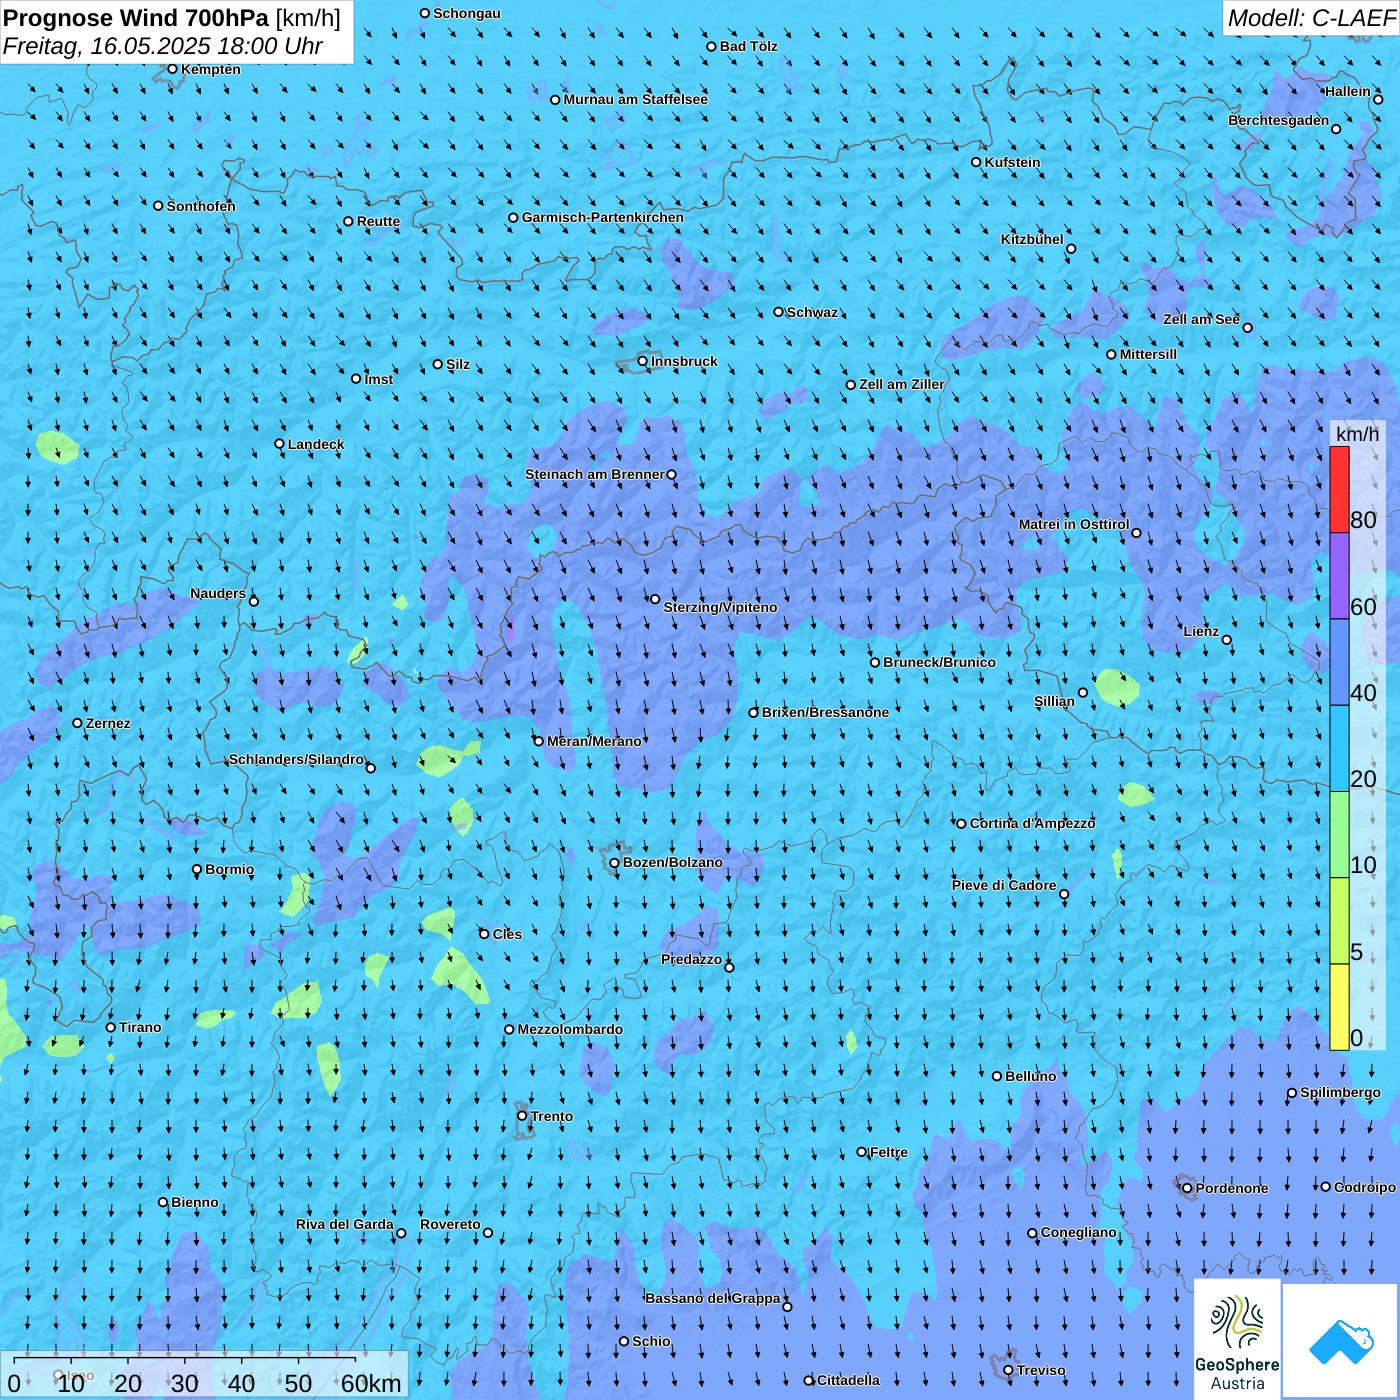Click the Zernez city marker dot
Image resolution: width=1400 pixels, height=1400 pixels.
pyautogui.click(x=78, y=723)
